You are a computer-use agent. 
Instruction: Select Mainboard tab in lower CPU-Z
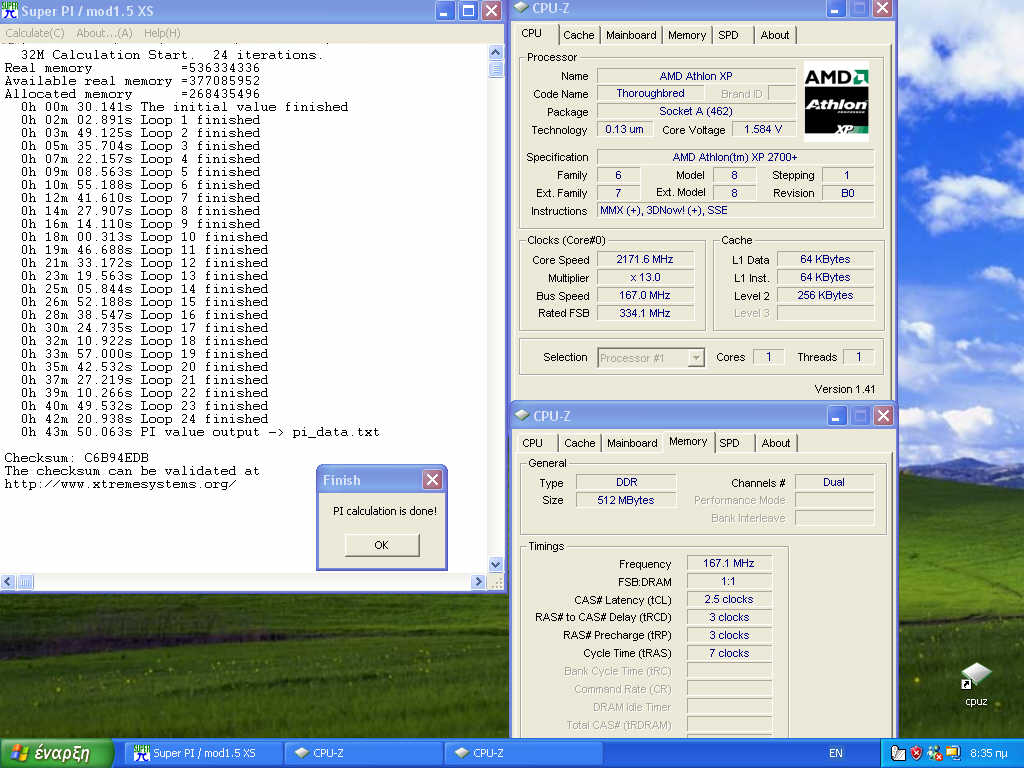[x=632, y=443]
